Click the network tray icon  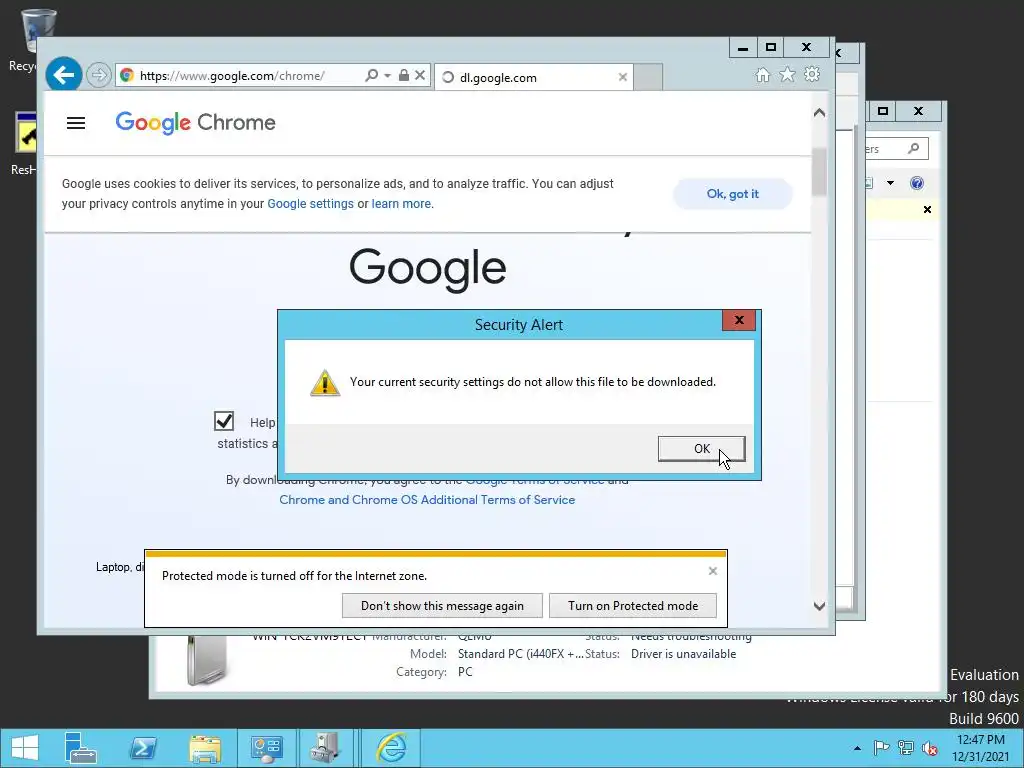(x=906, y=748)
